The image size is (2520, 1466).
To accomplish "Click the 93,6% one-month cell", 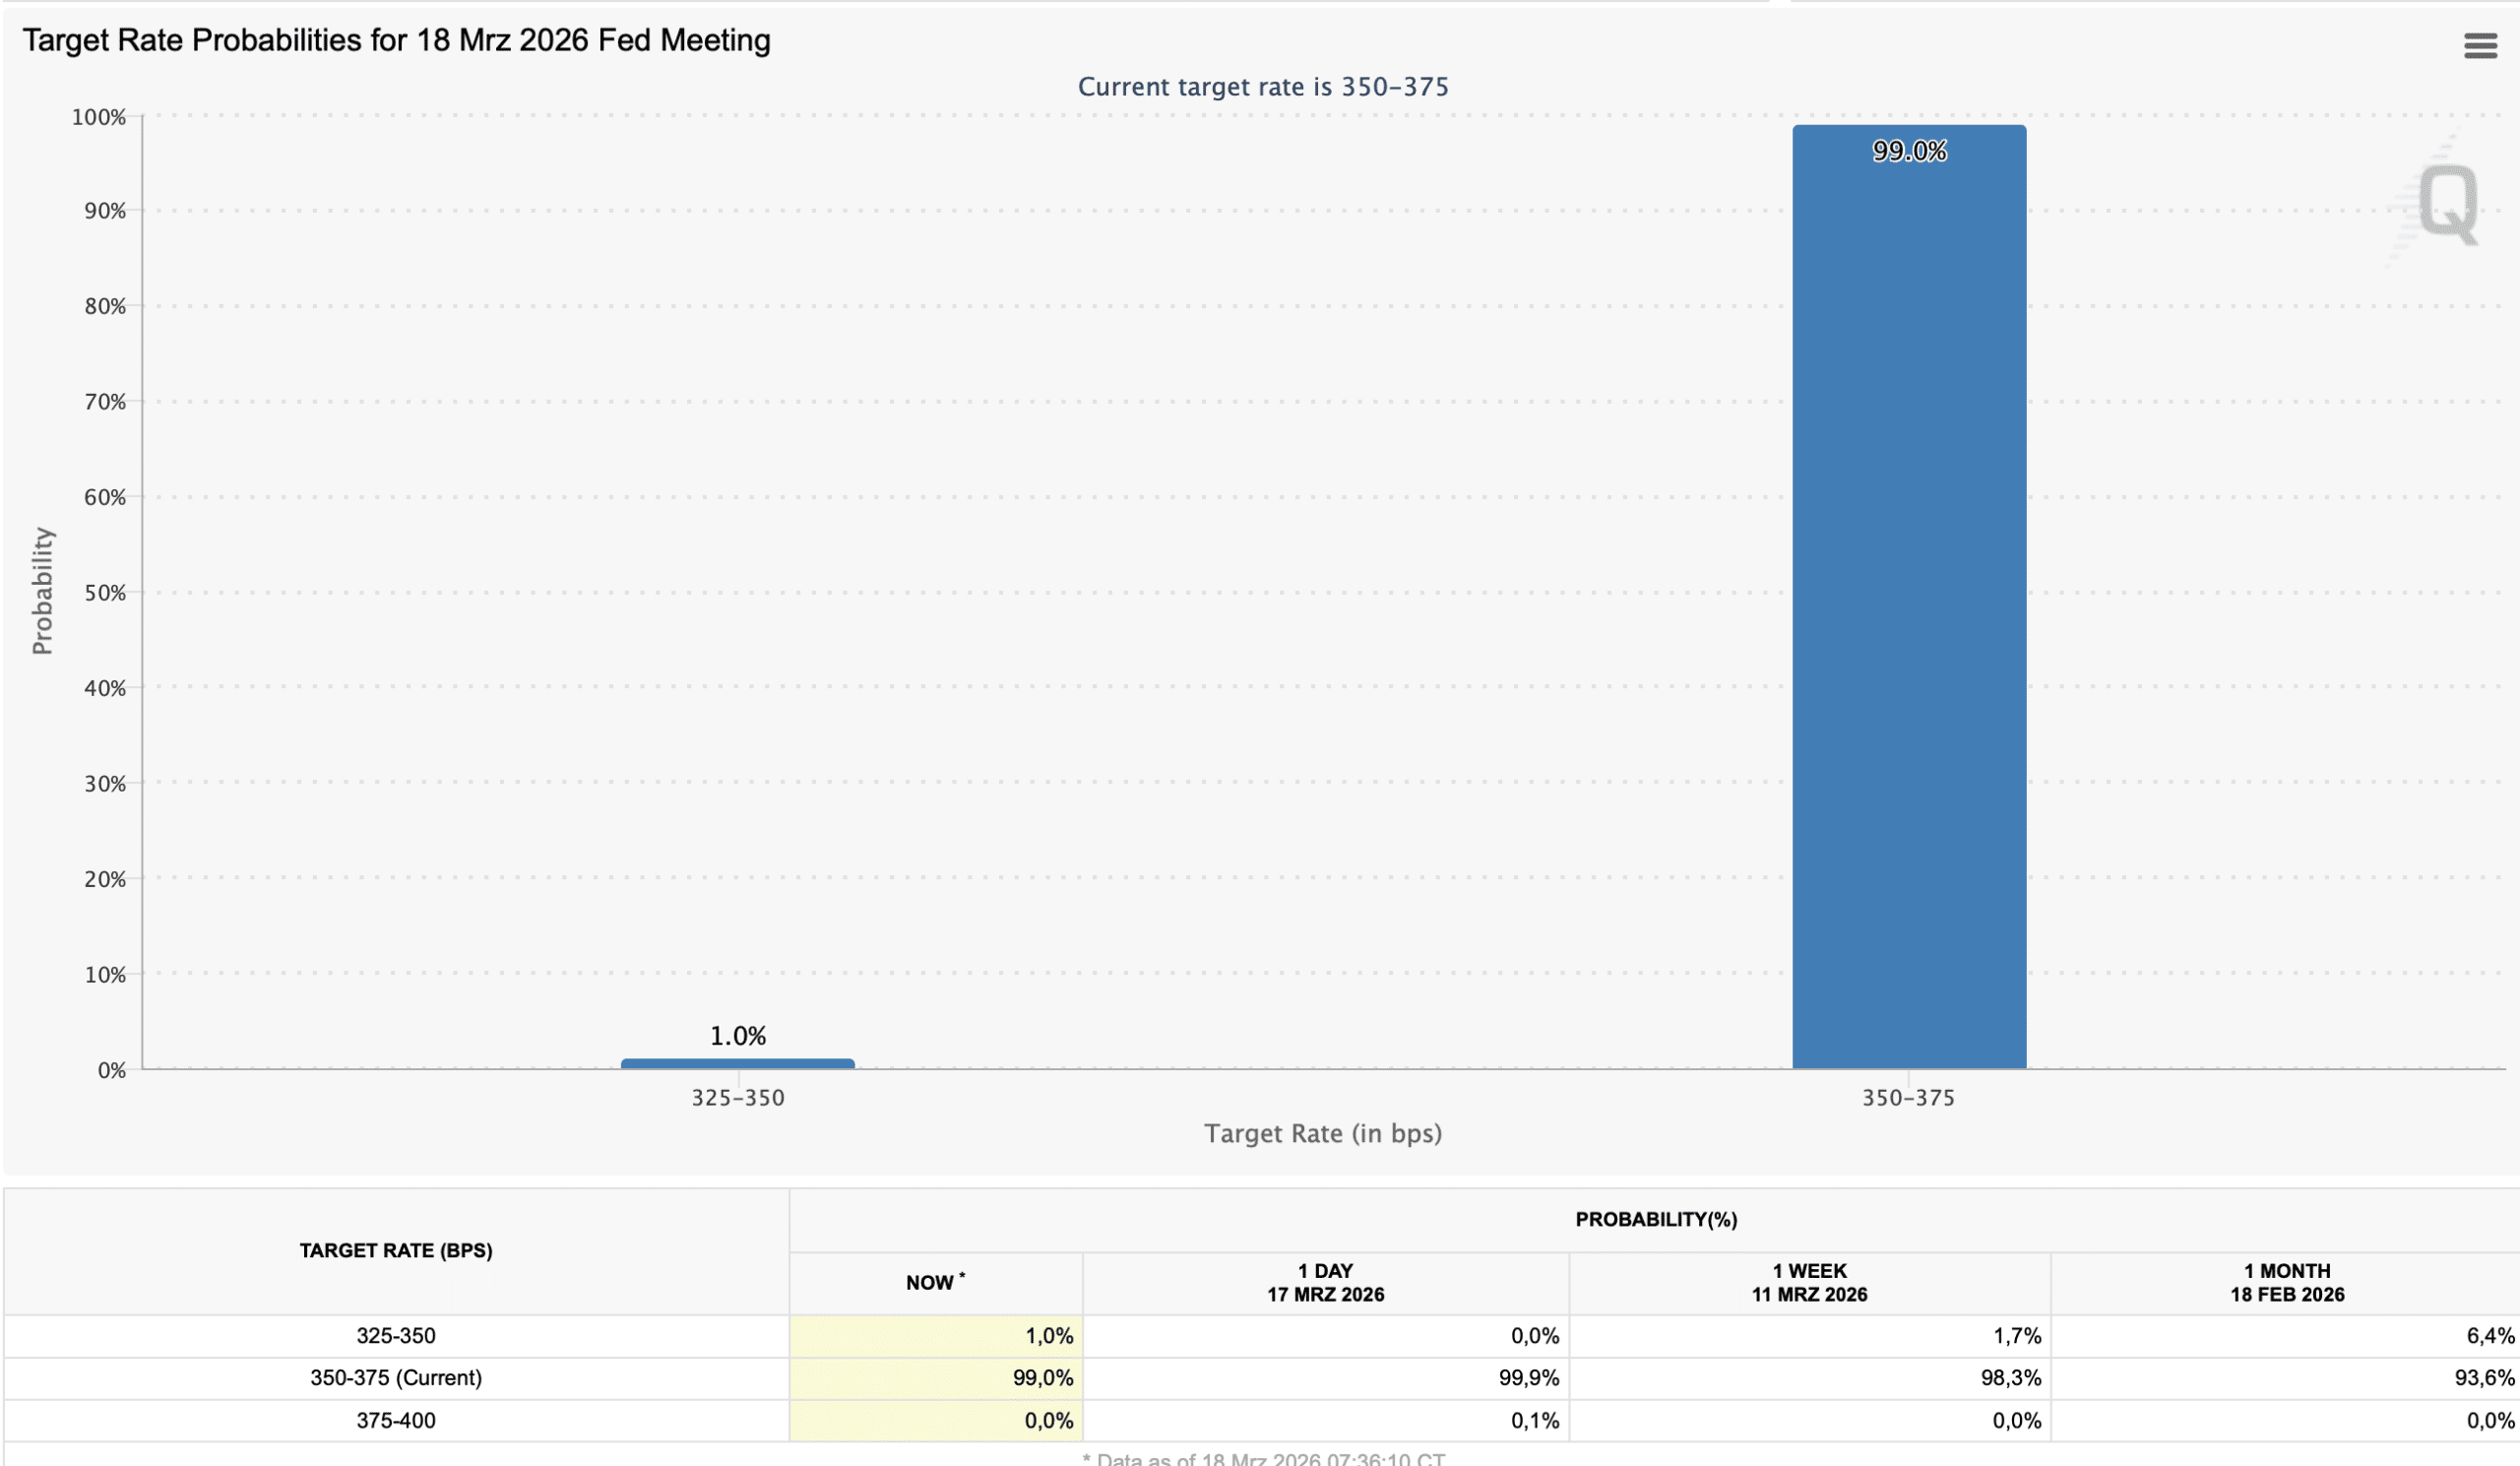I will point(2482,1377).
